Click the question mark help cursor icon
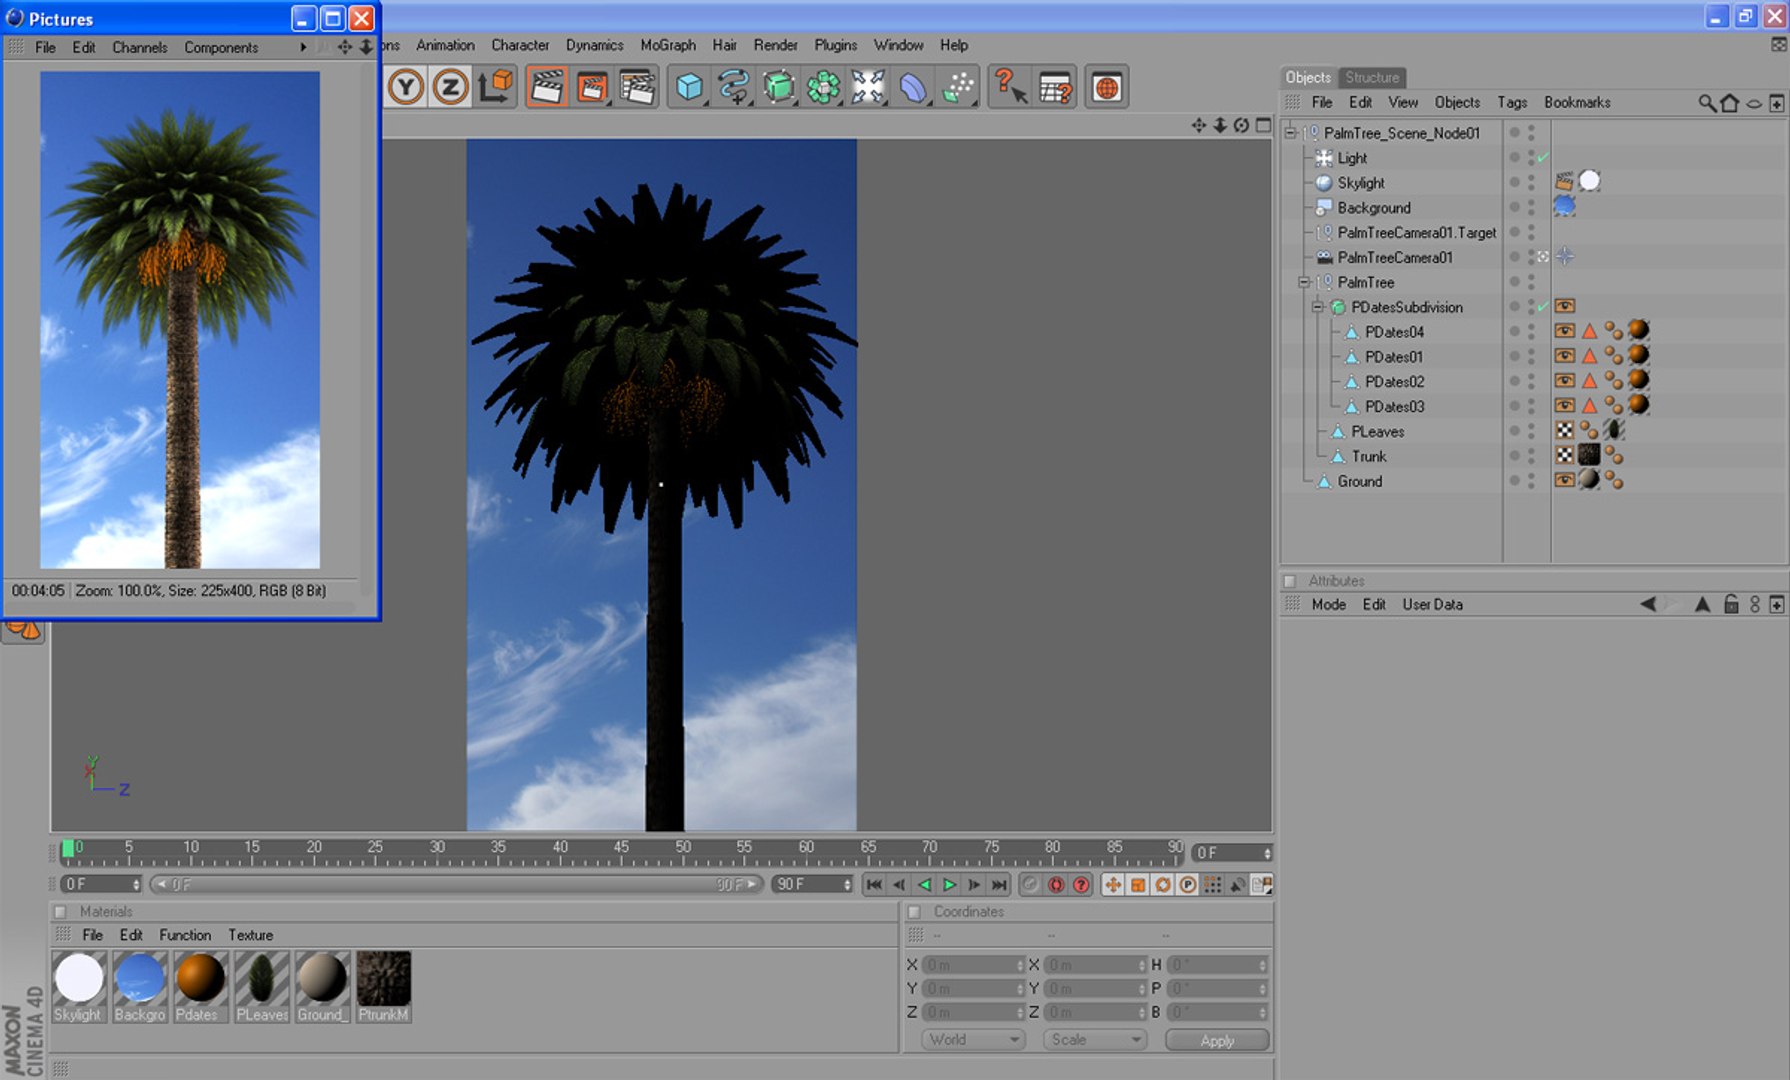 click(x=1010, y=88)
